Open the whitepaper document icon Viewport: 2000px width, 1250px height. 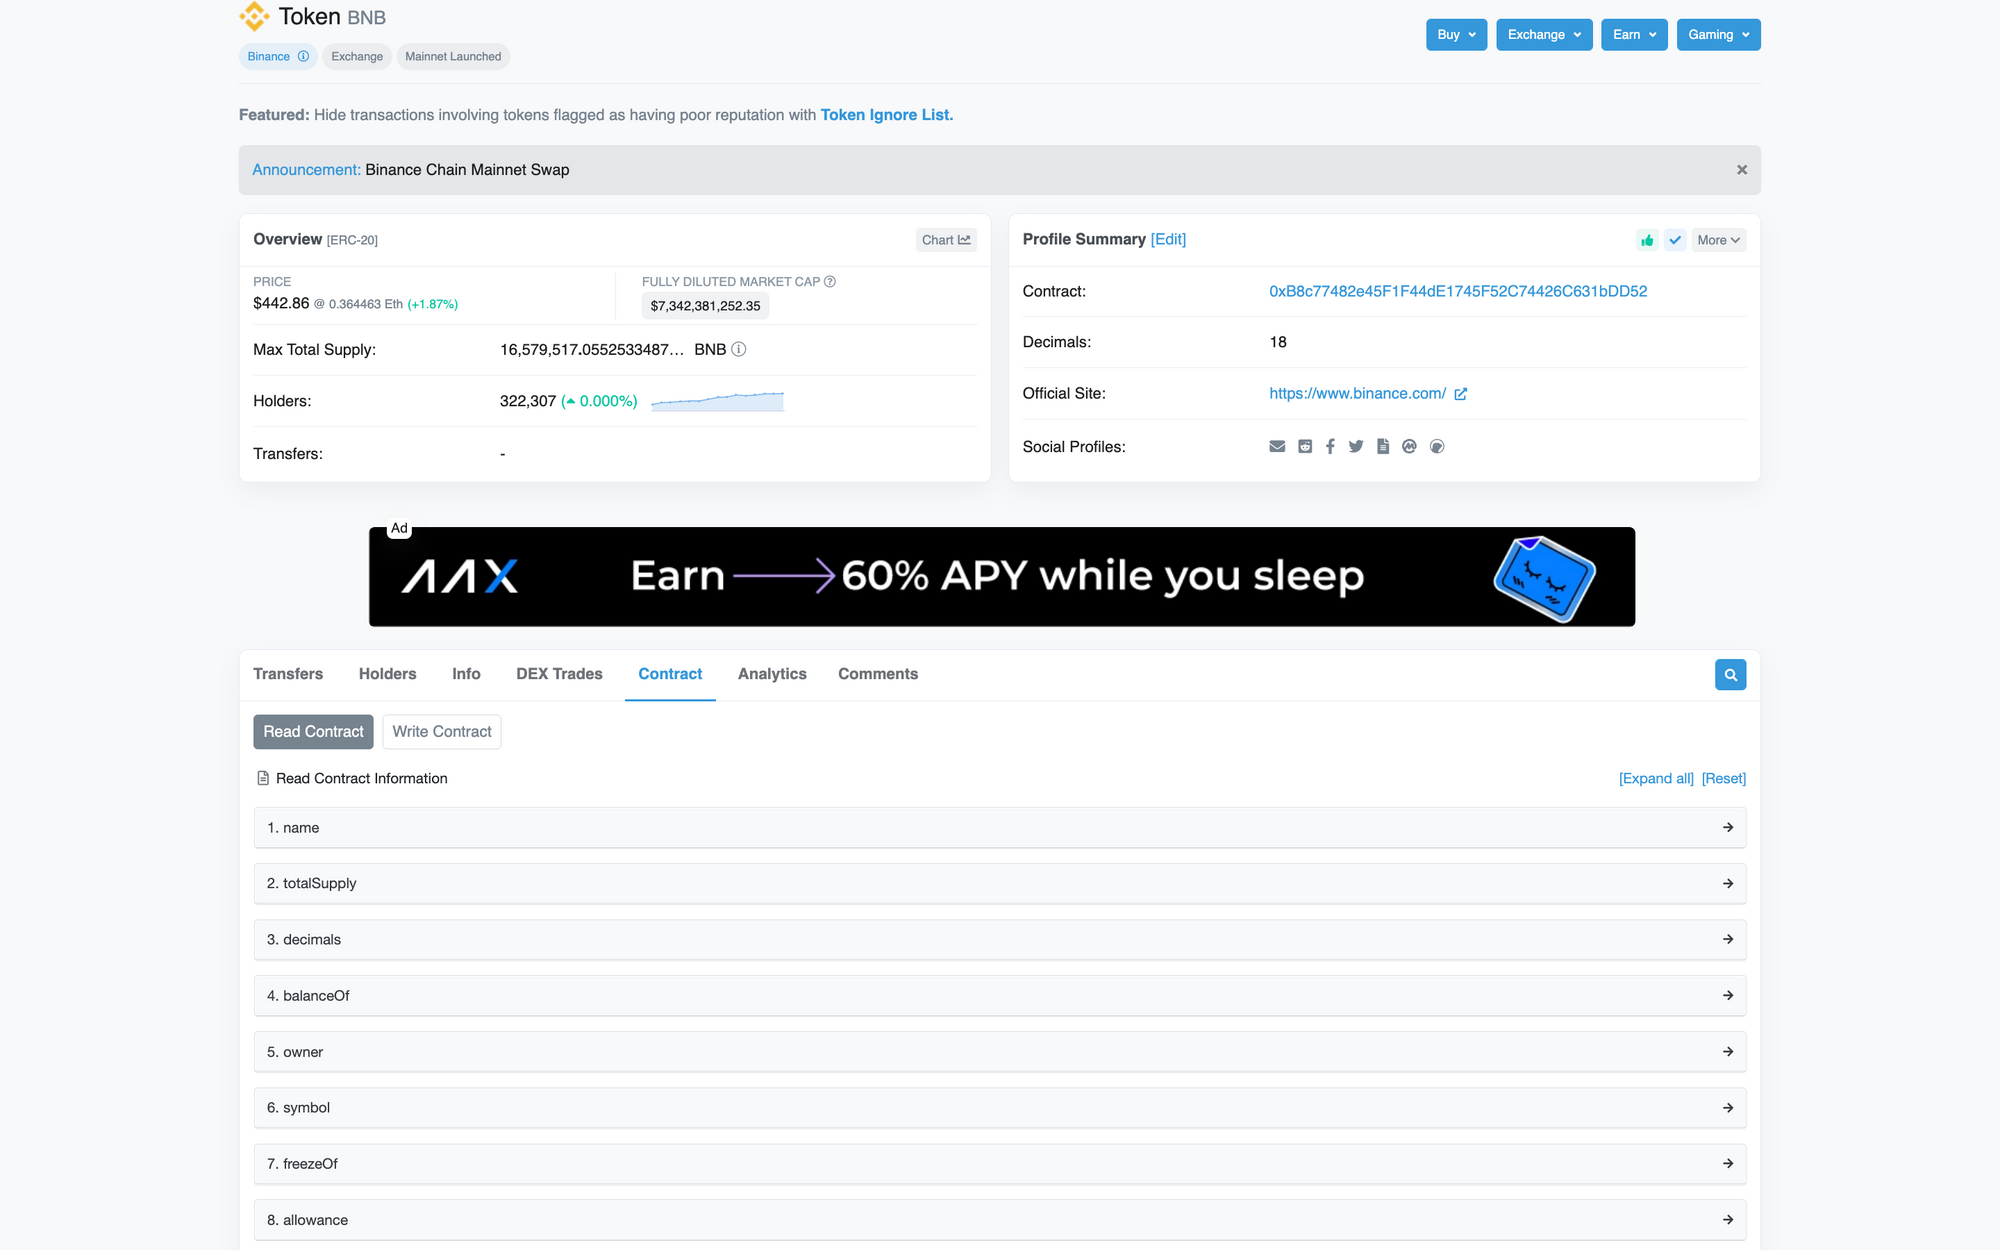click(x=1383, y=447)
